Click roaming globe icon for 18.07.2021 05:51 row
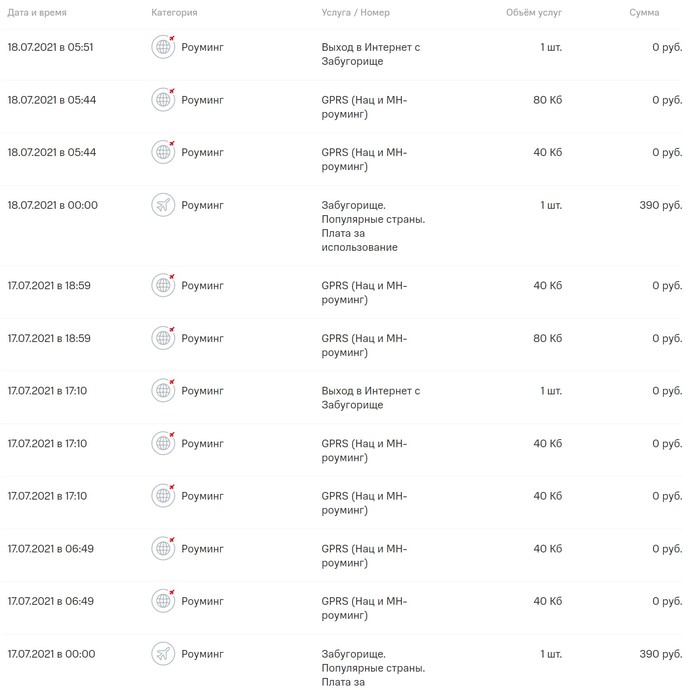This screenshot has height=690, width=700. click(163, 47)
